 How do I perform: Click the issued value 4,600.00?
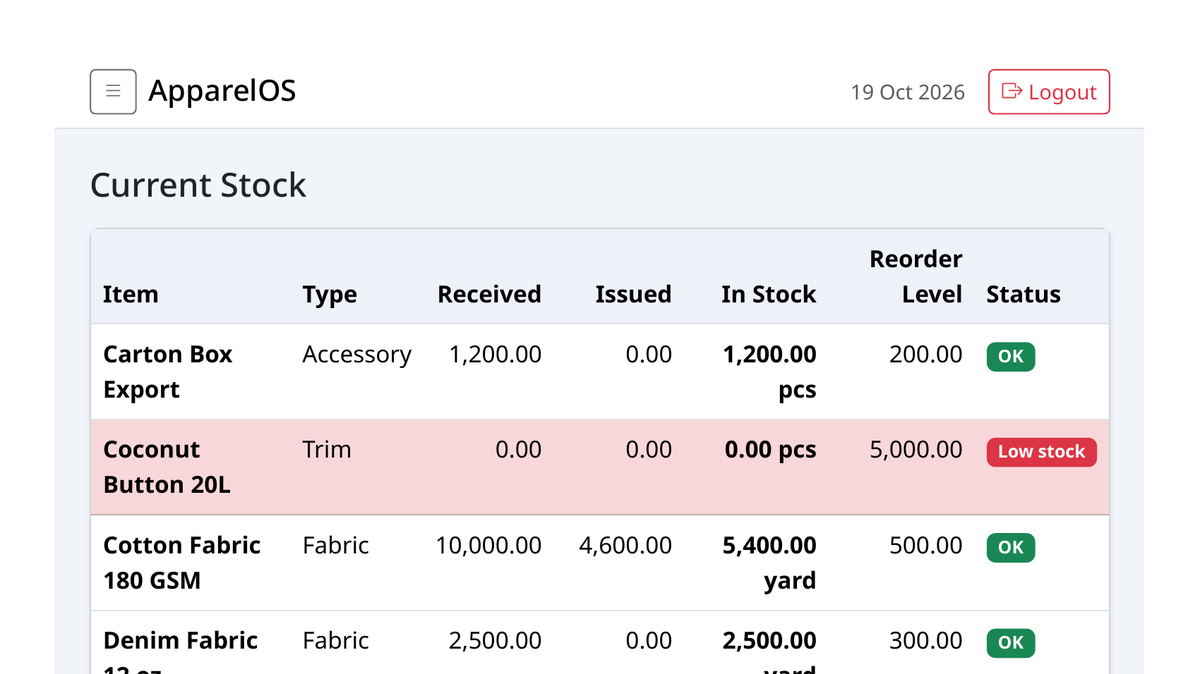(625, 545)
